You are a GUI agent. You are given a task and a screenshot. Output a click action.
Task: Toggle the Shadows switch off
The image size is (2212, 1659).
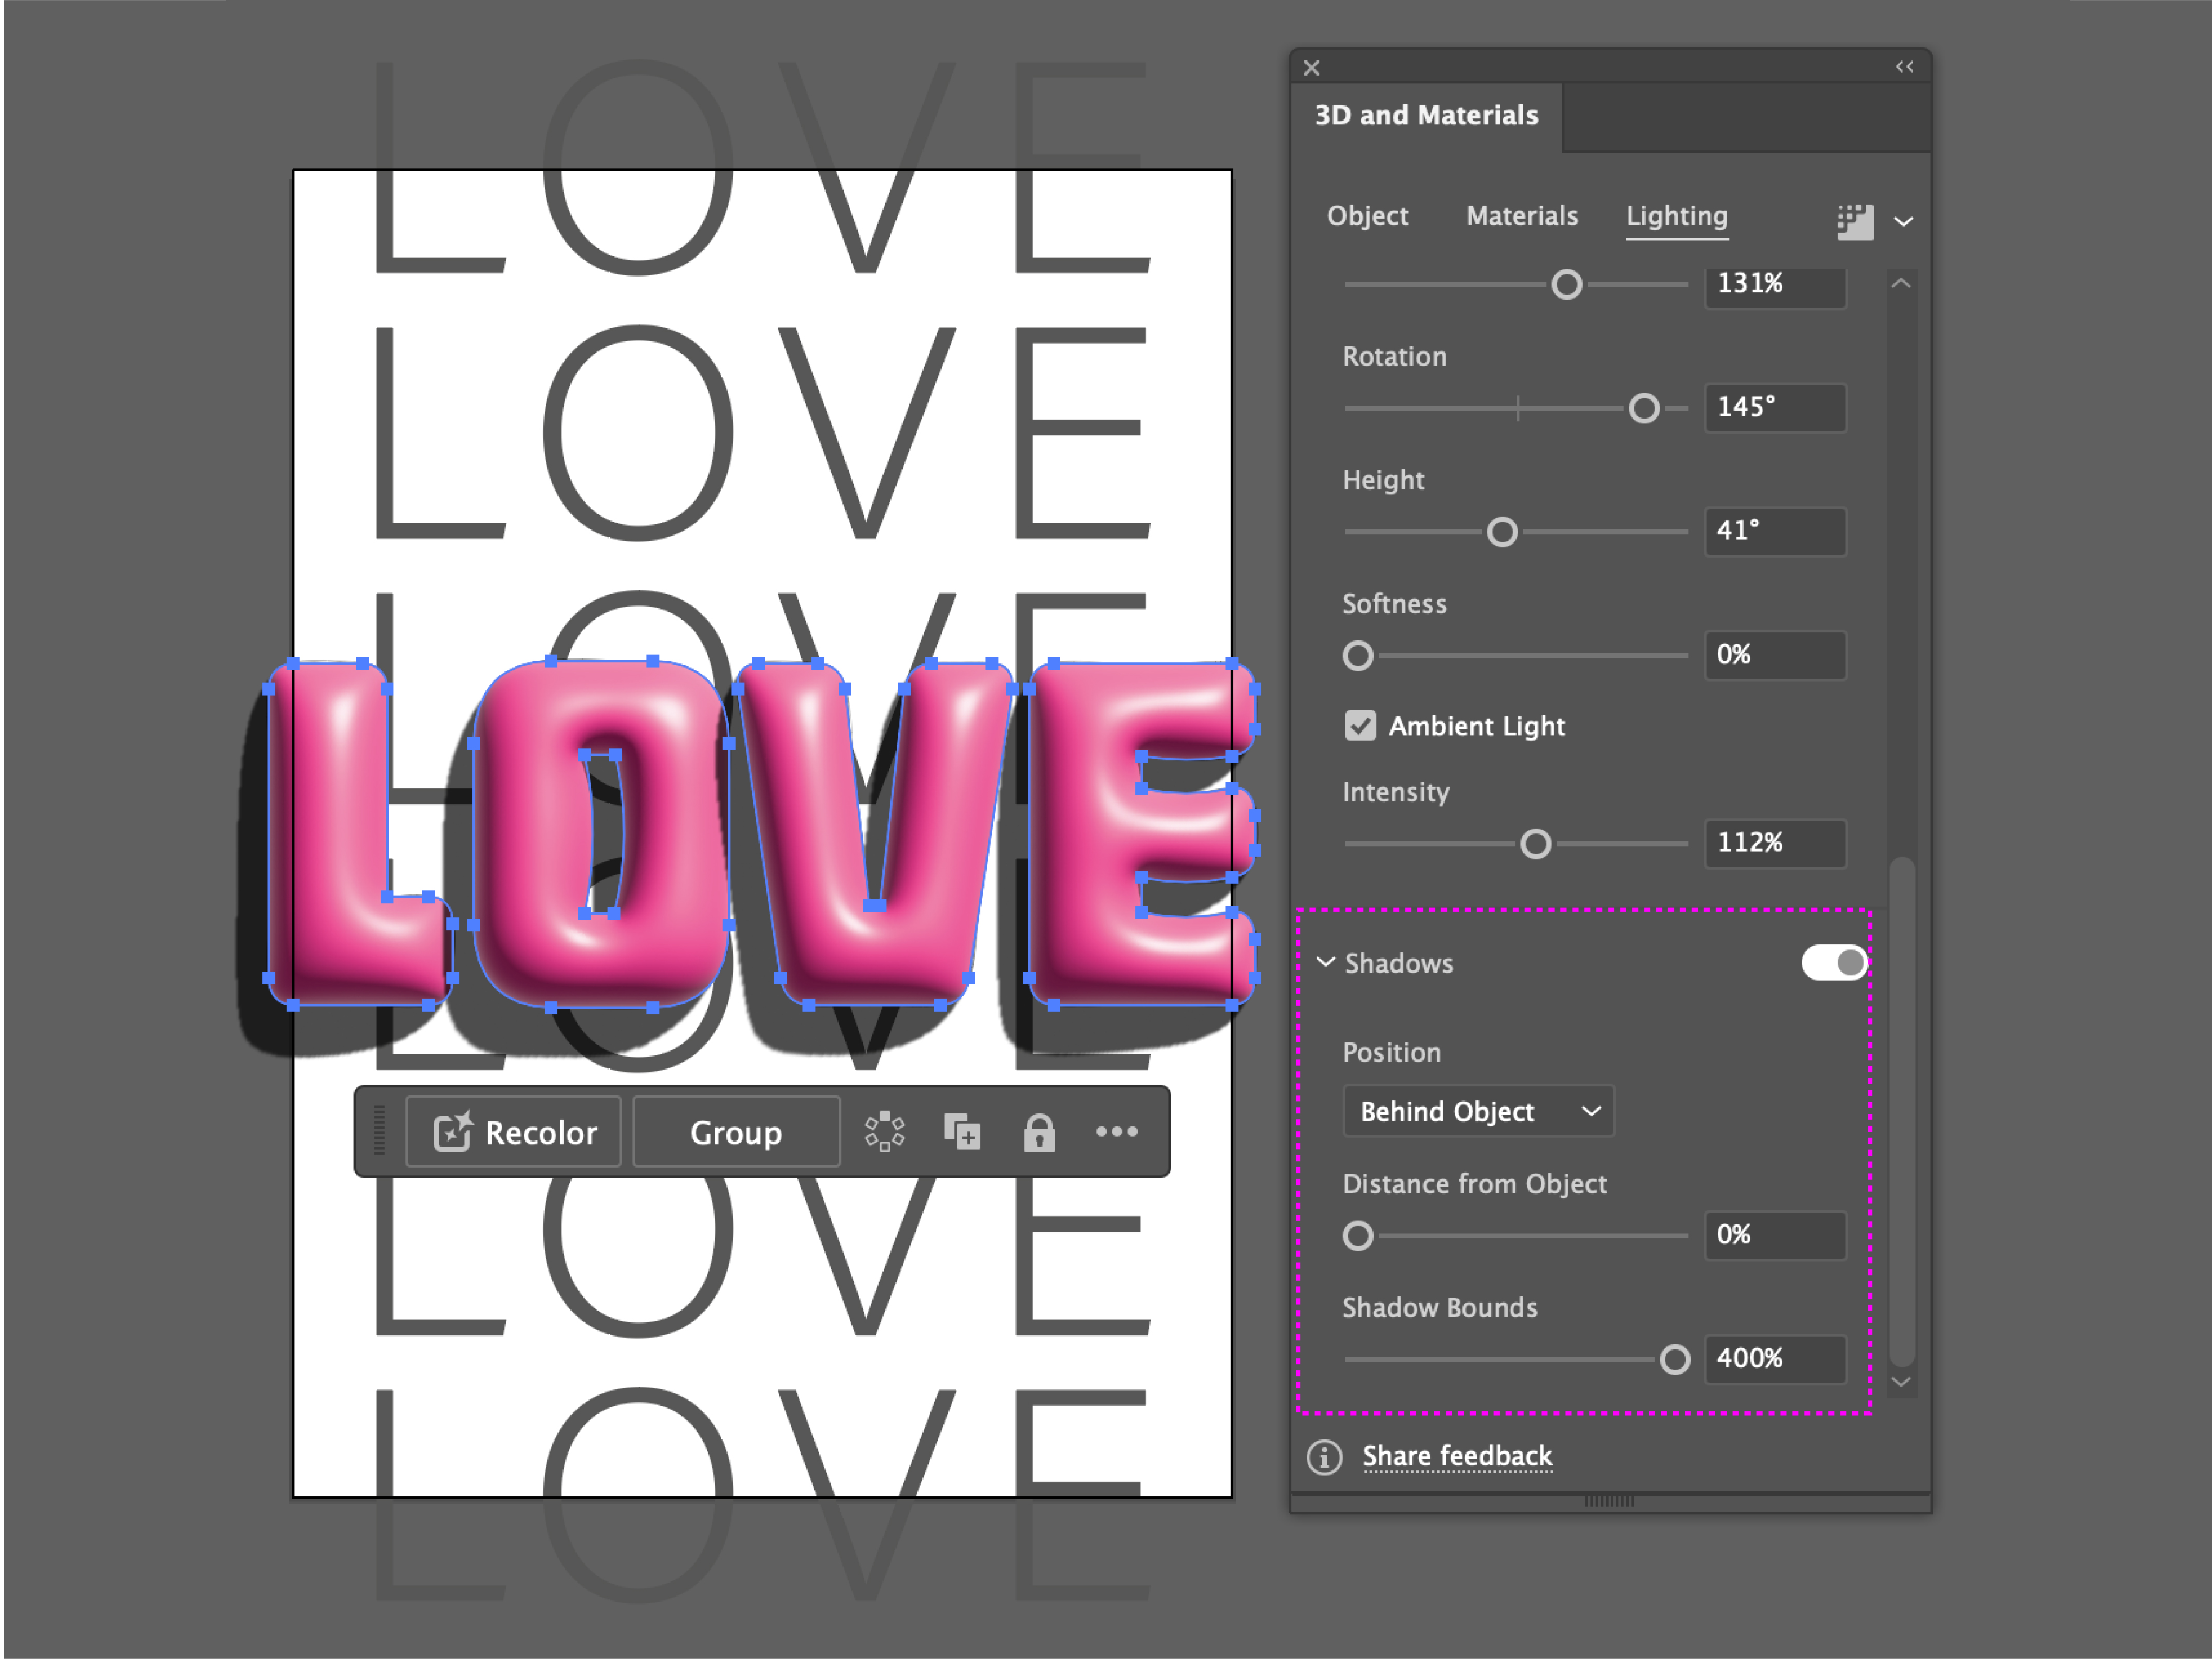1834,962
